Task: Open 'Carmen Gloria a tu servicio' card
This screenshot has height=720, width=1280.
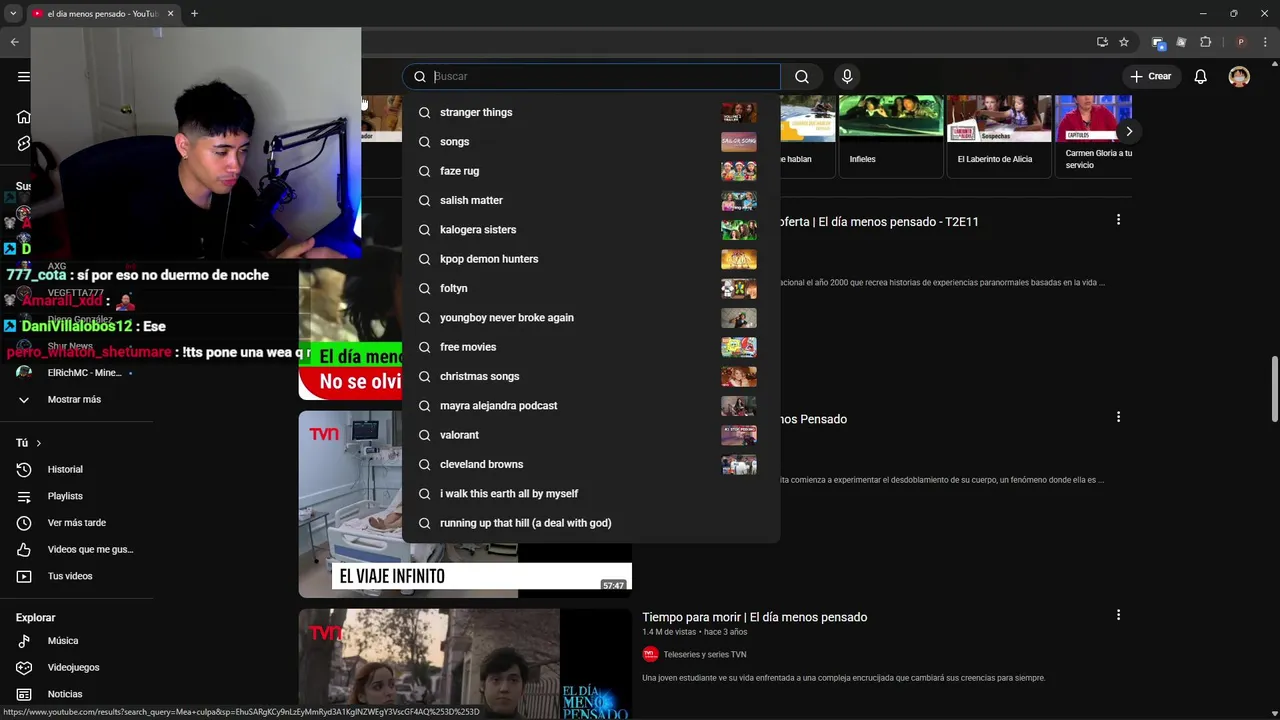Action: pos(1094,135)
